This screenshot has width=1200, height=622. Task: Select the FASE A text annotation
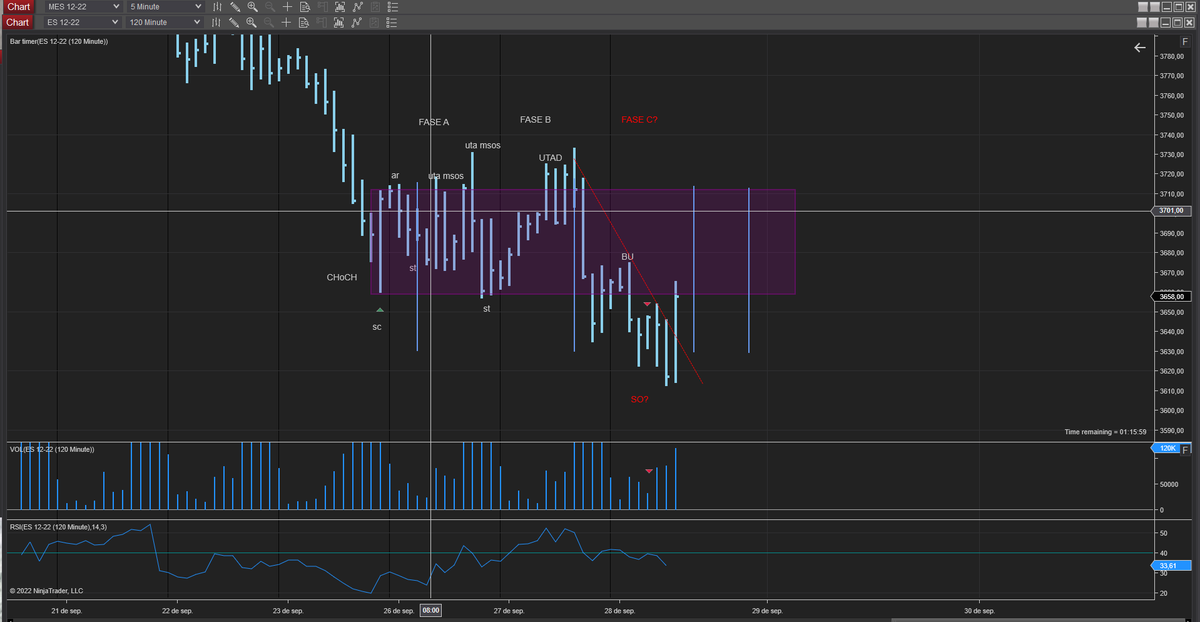point(434,122)
